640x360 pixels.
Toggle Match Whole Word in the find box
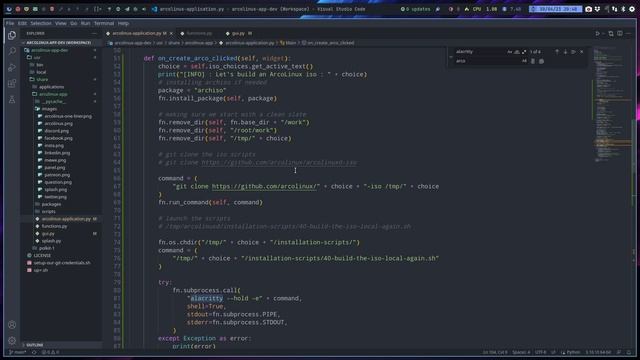(x=517, y=52)
